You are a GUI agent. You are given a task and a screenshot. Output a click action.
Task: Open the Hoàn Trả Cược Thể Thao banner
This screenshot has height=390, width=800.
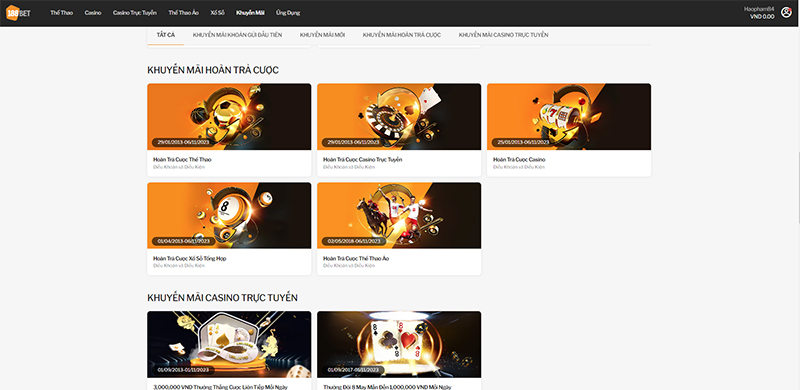click(229, 117)
